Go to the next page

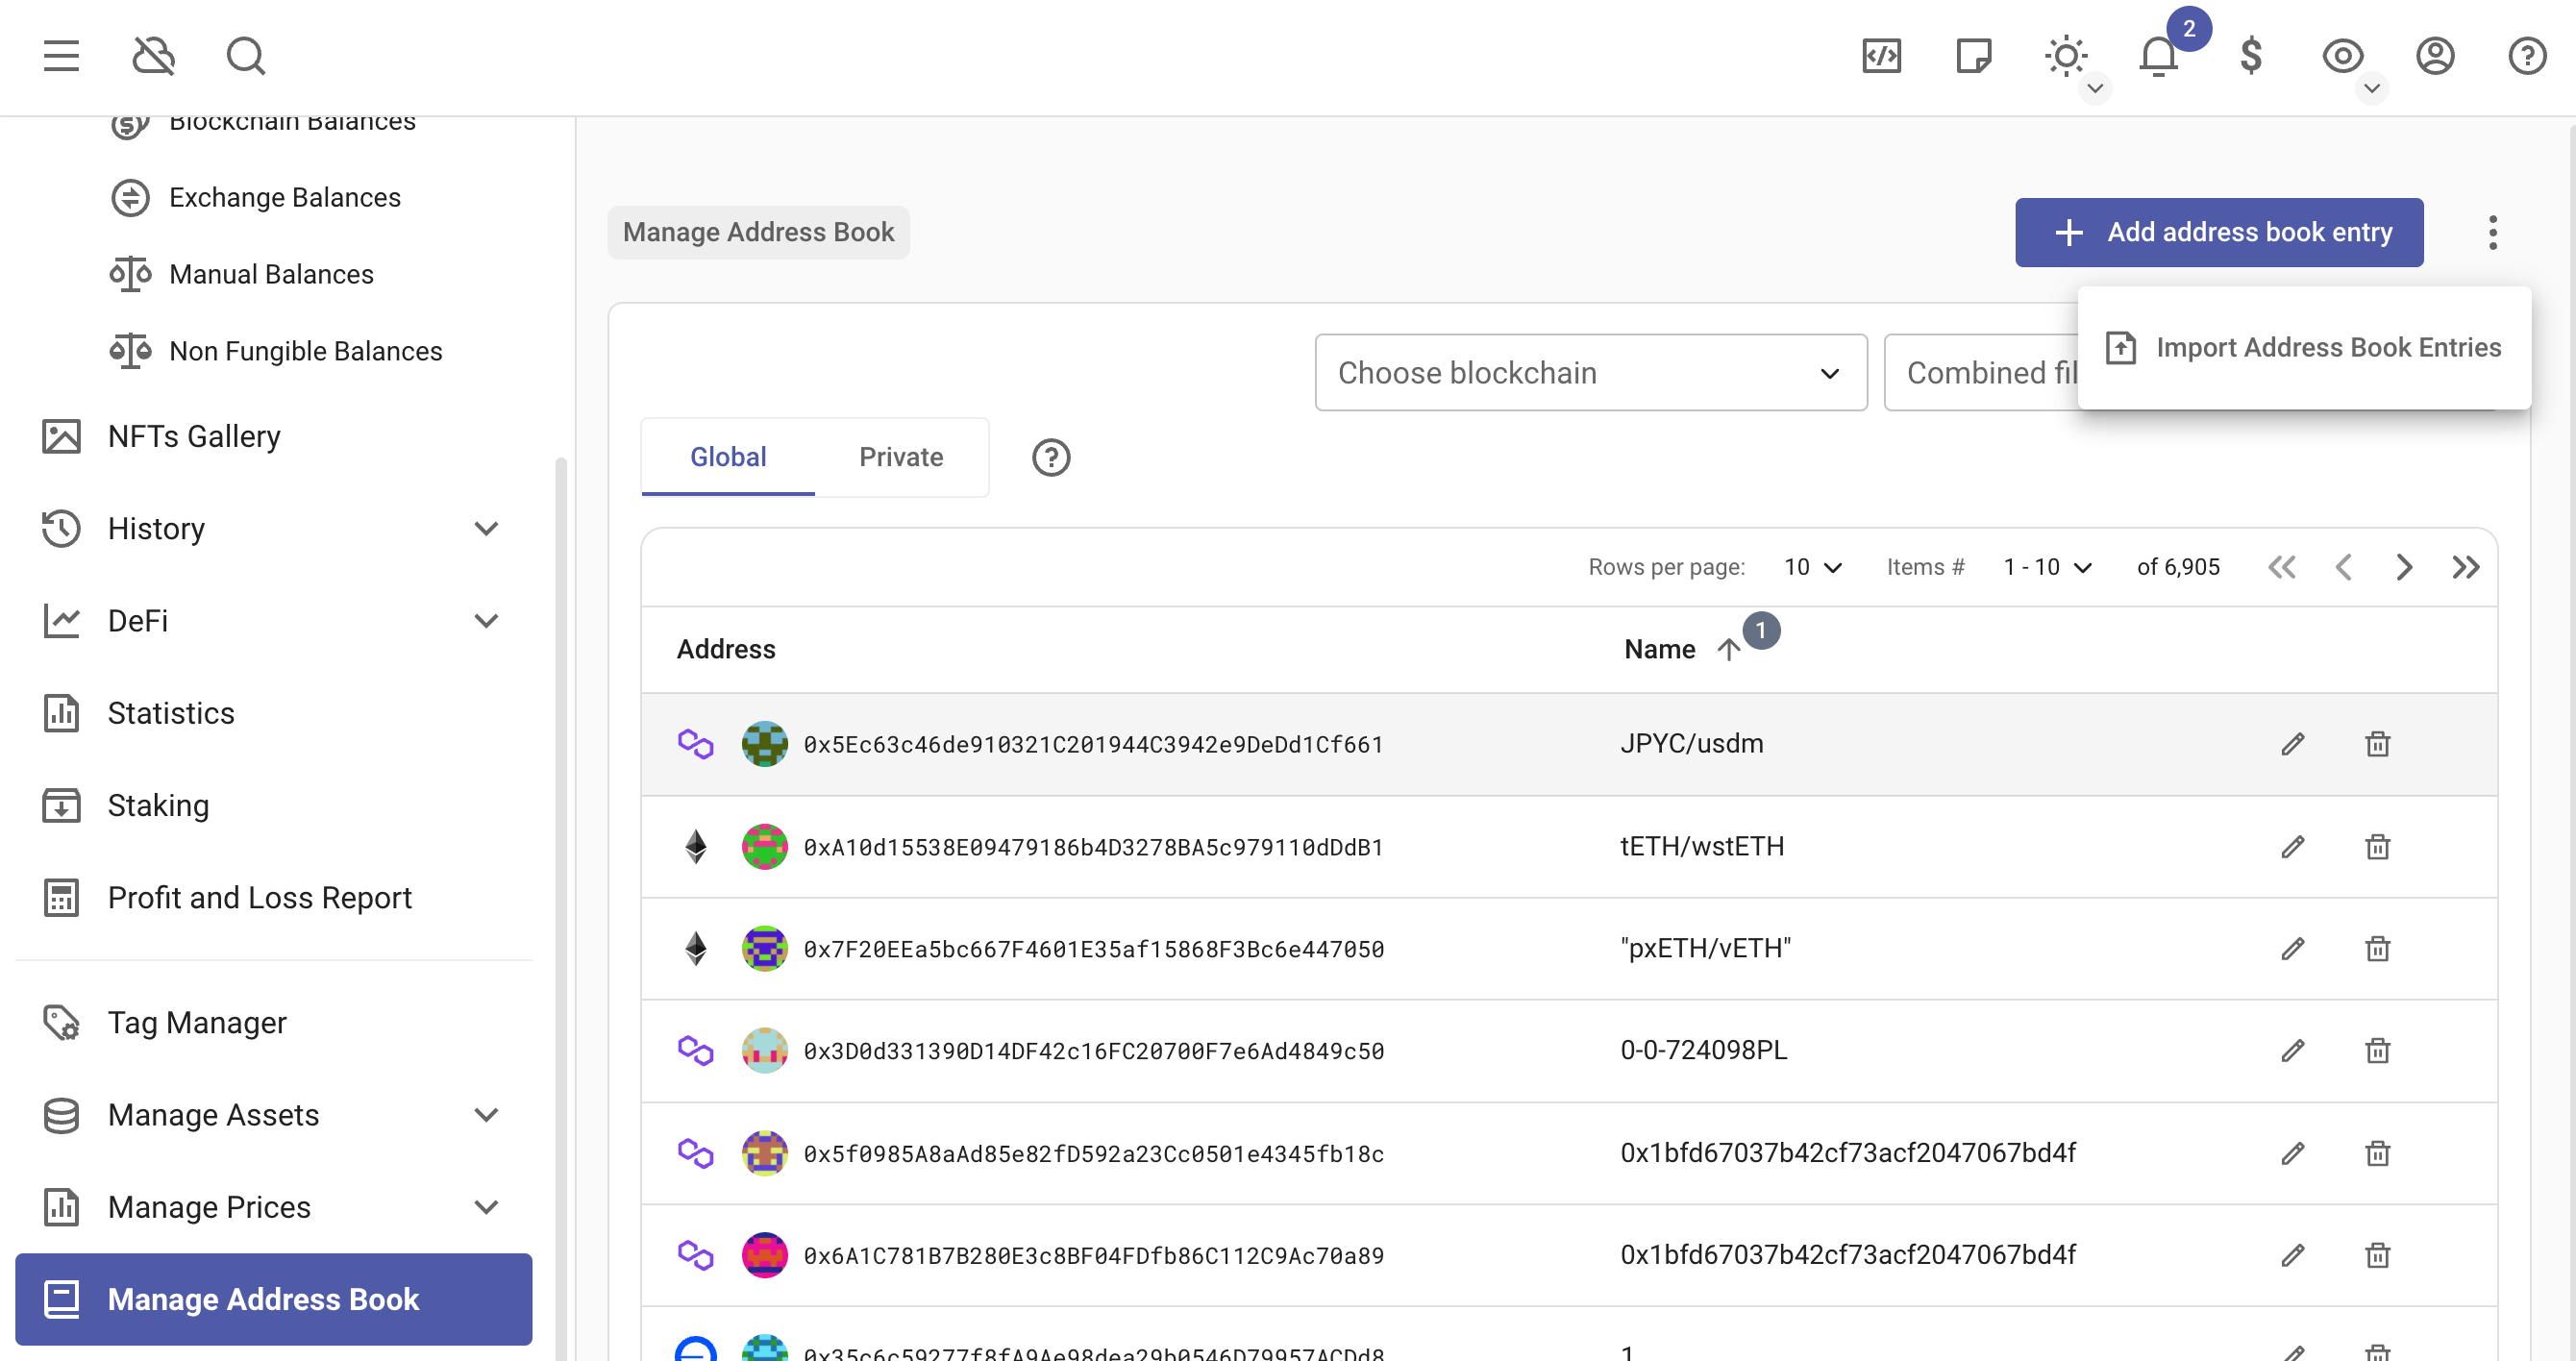click(2404, 567)
